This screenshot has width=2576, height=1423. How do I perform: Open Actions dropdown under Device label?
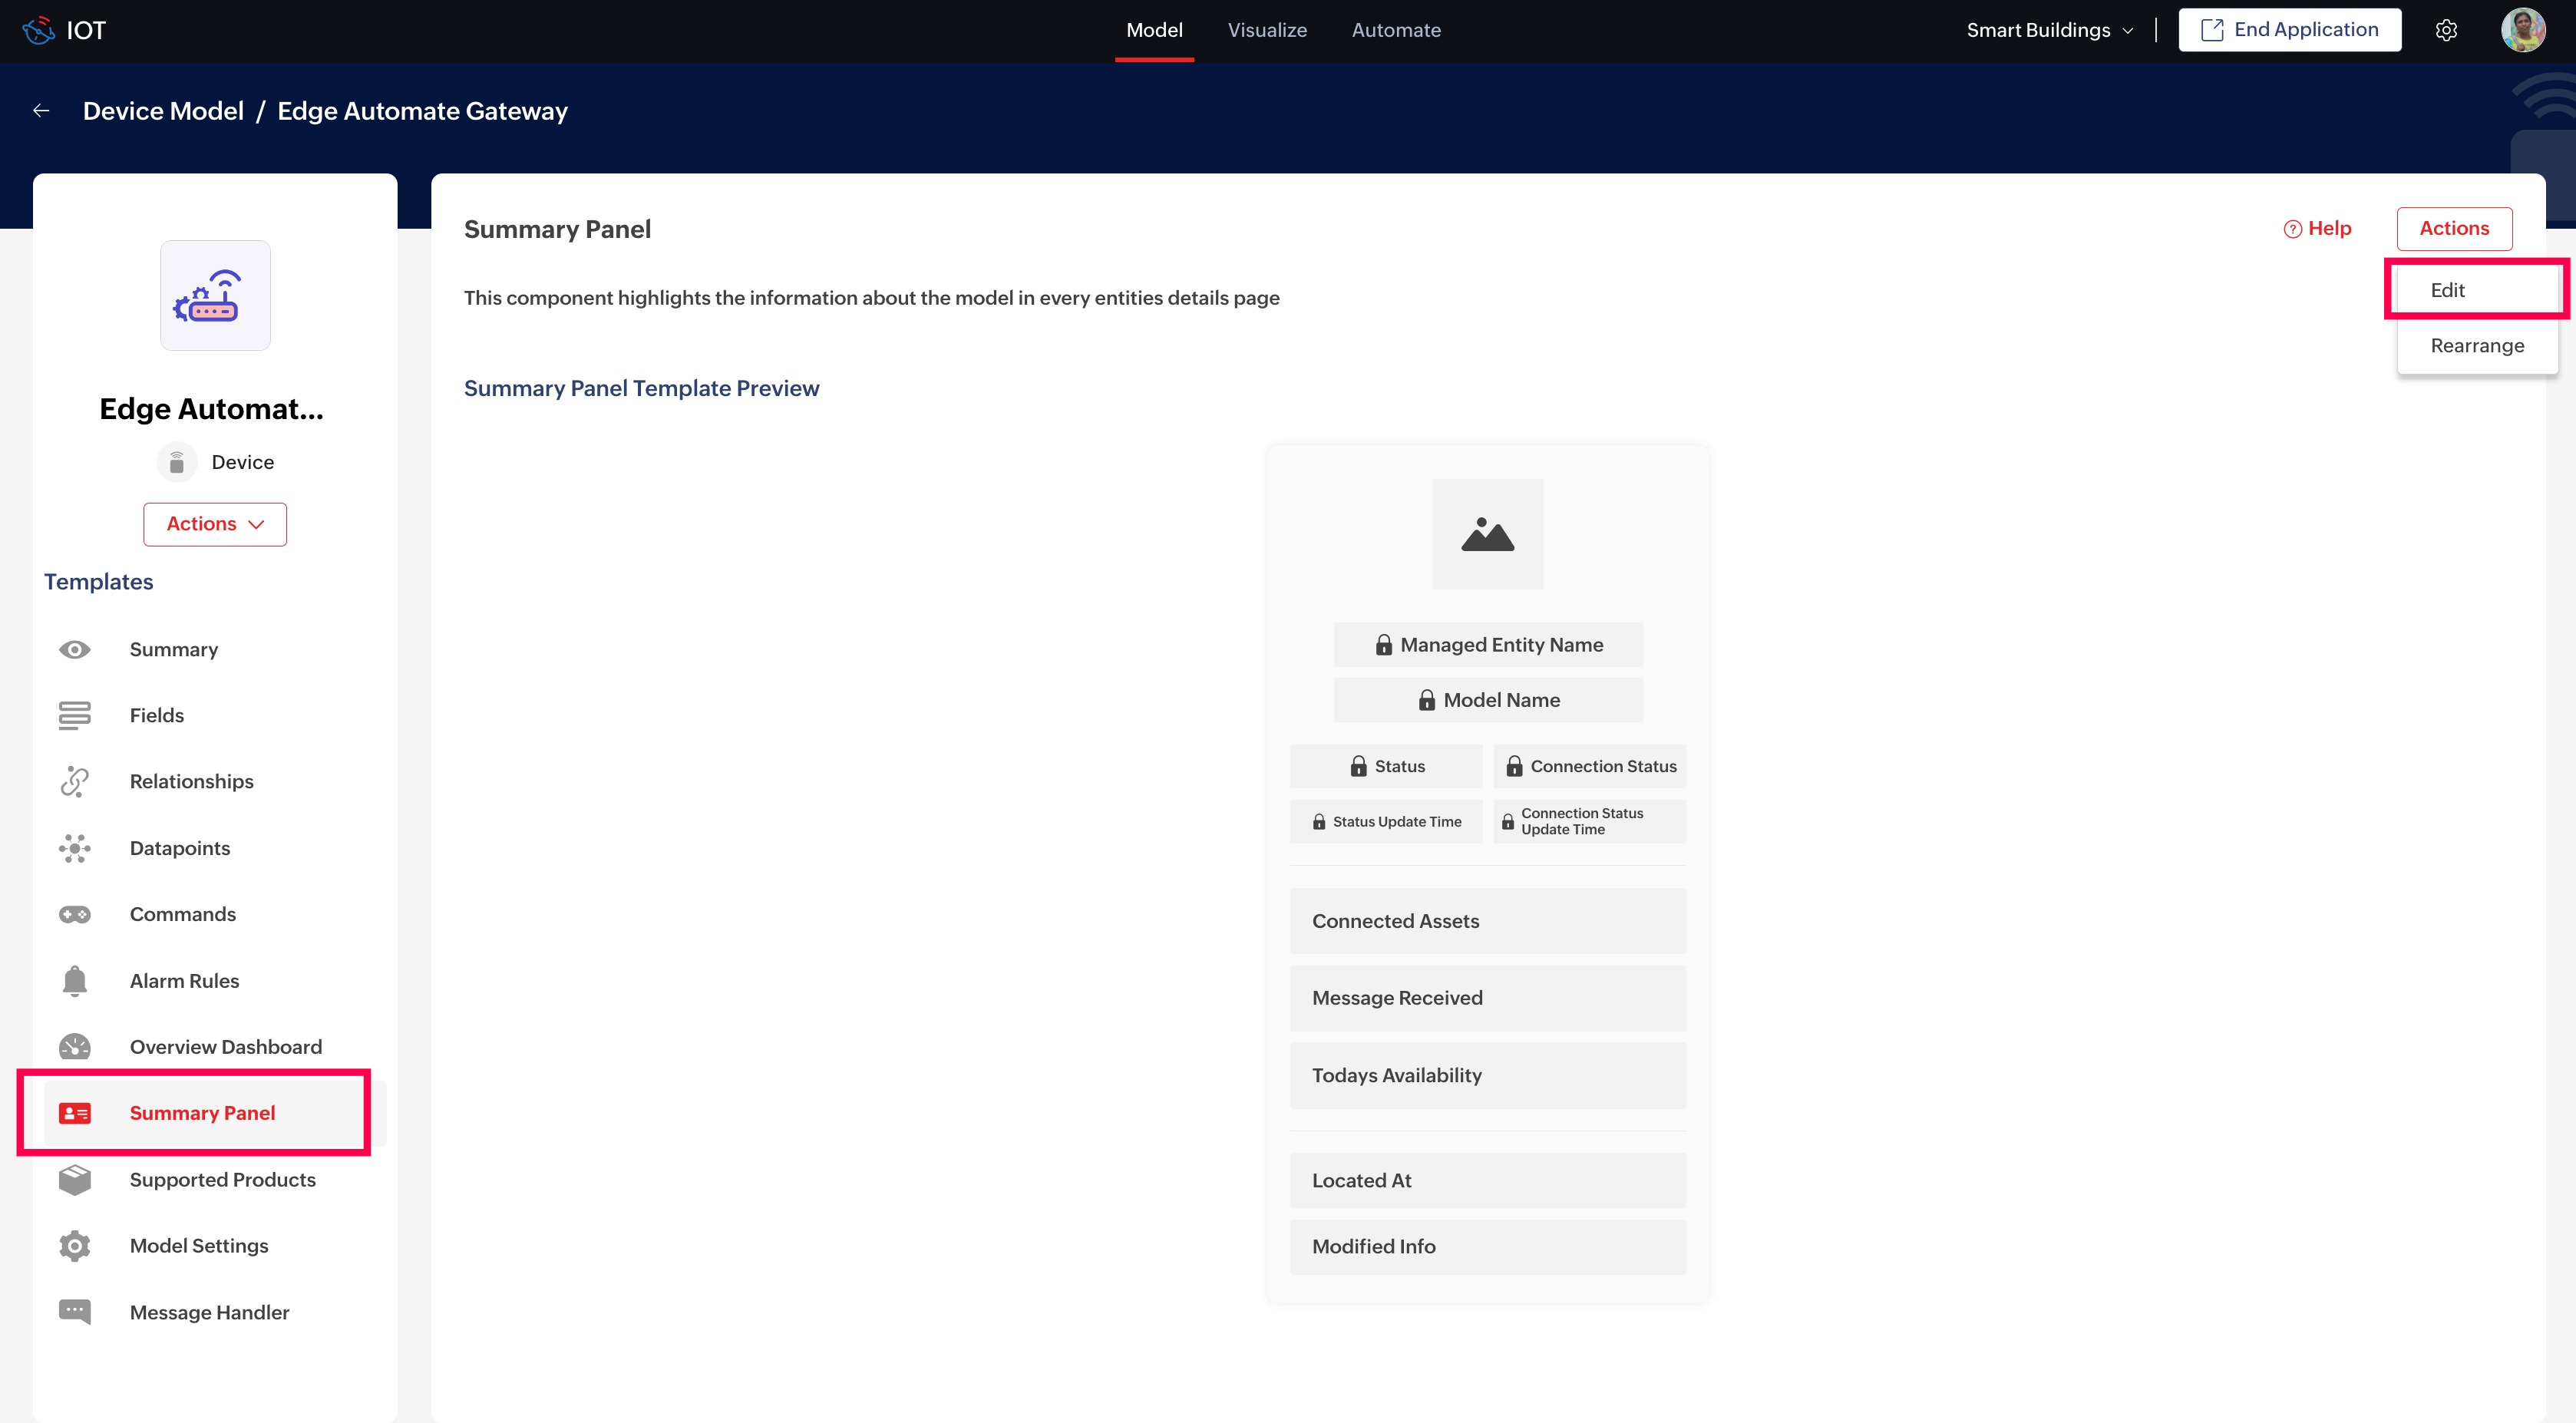[x=214, y=524]
